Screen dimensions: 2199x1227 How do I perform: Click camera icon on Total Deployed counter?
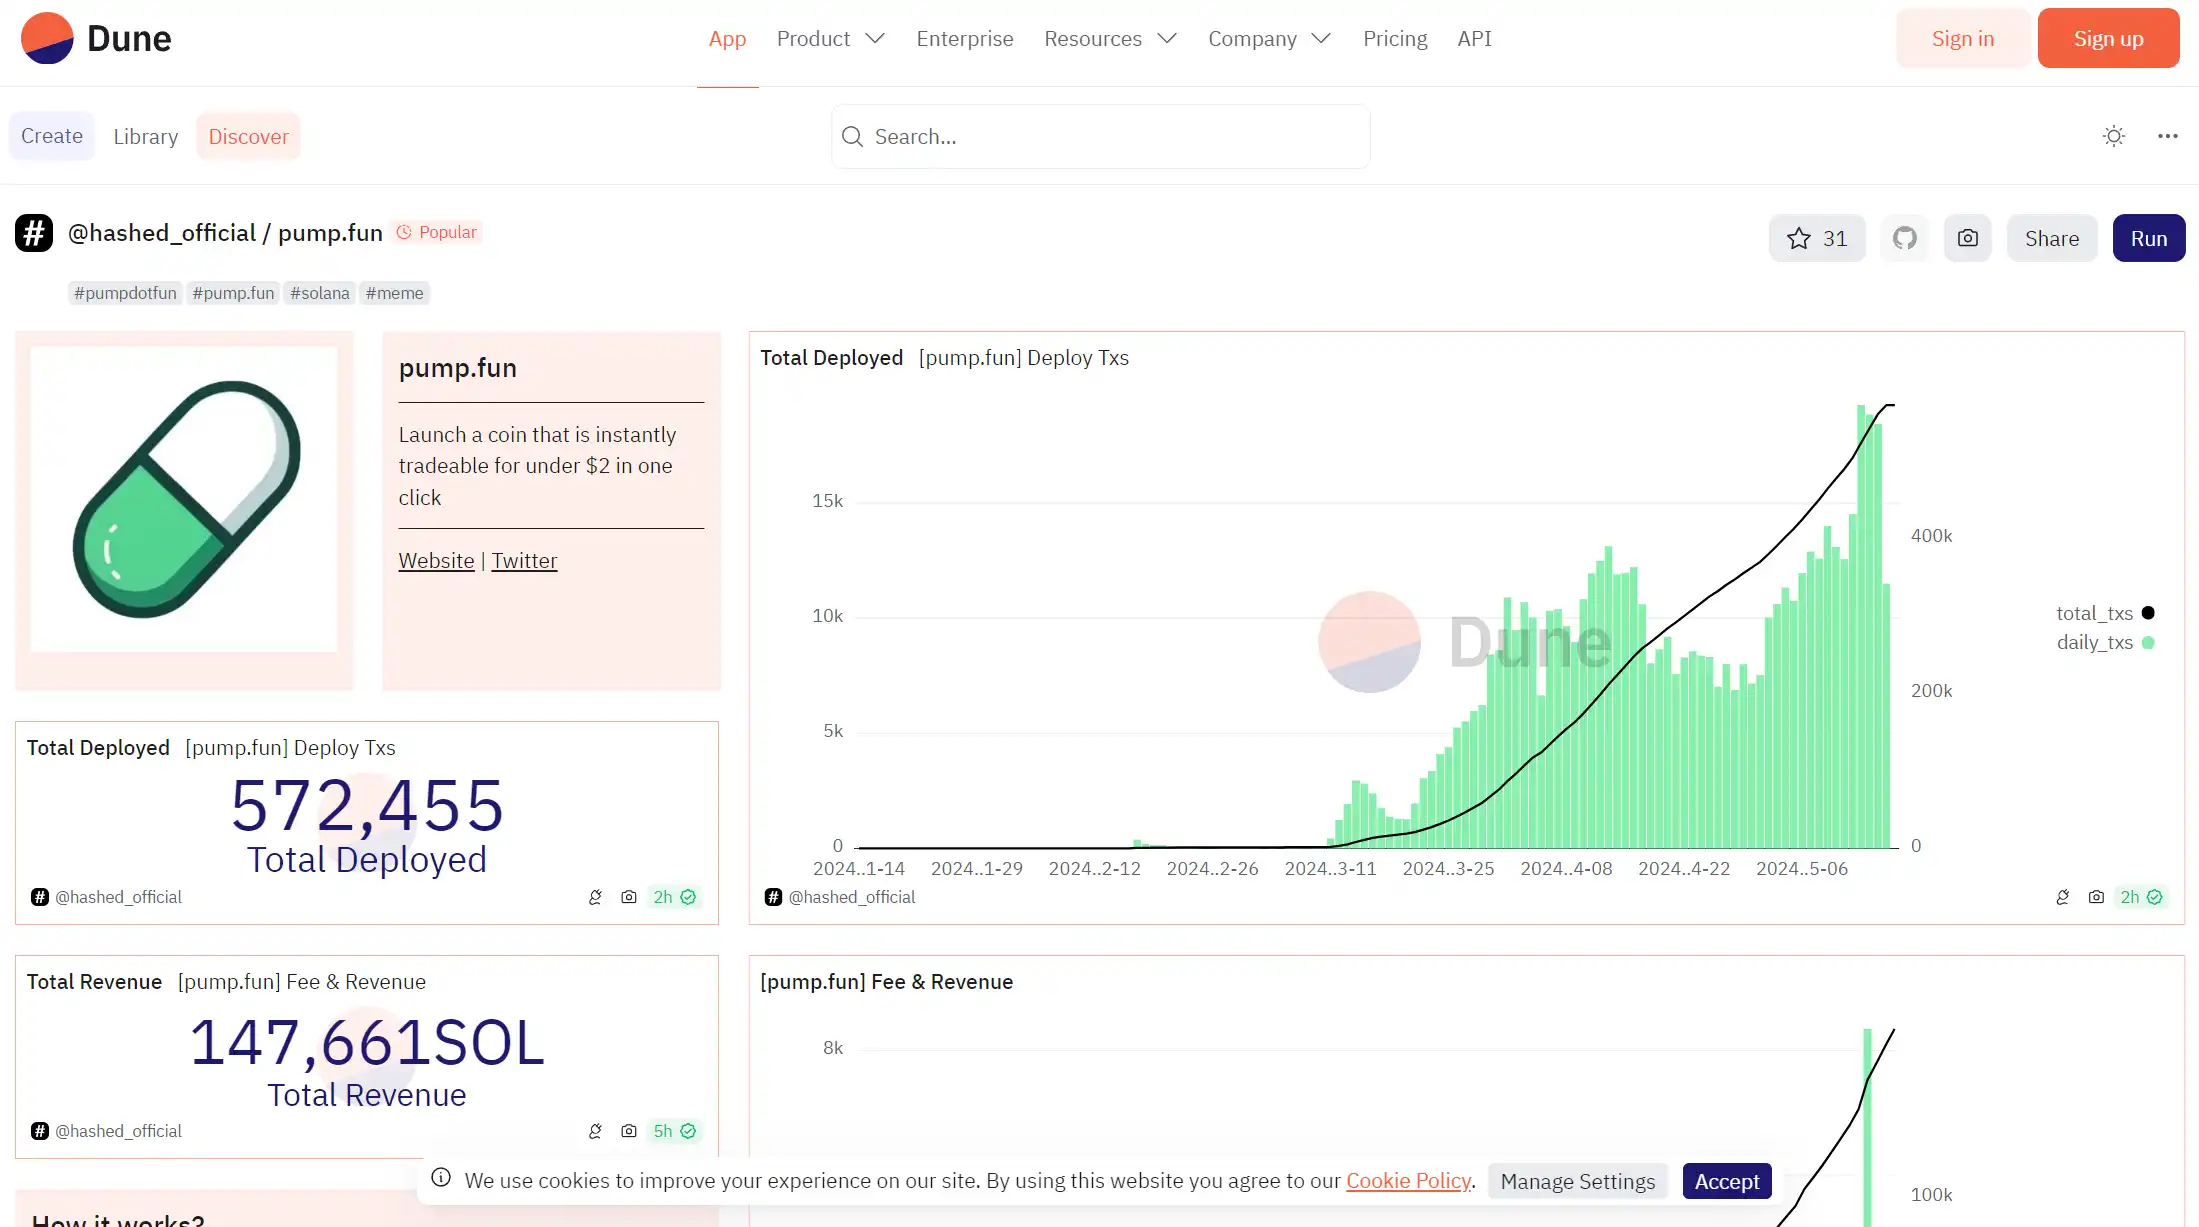pos(628,897)
